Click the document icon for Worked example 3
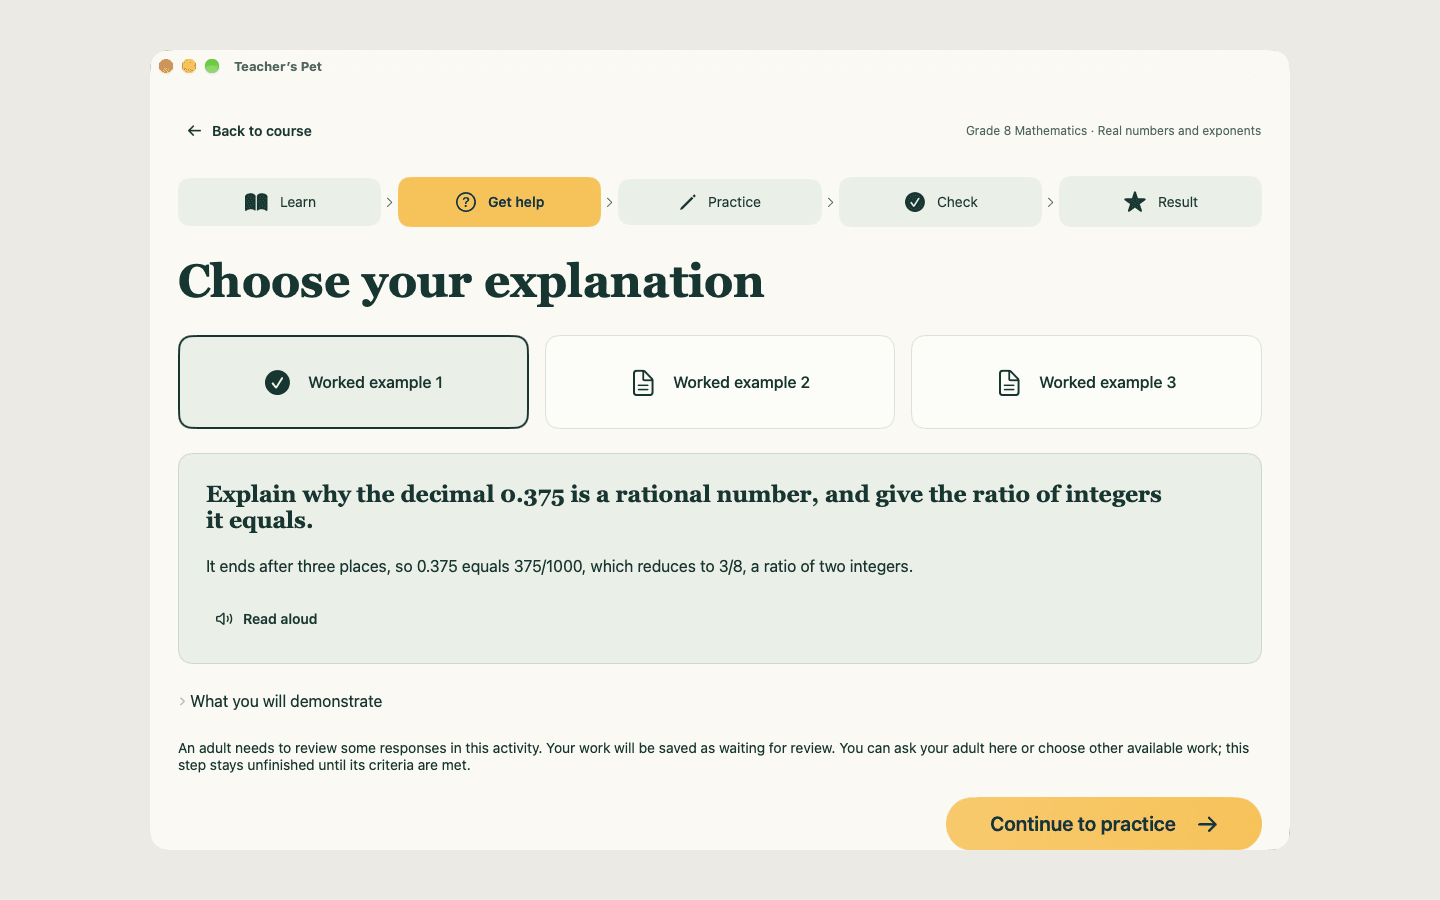This screenshot has width=1440, height=900. [x=1009, y=383]
